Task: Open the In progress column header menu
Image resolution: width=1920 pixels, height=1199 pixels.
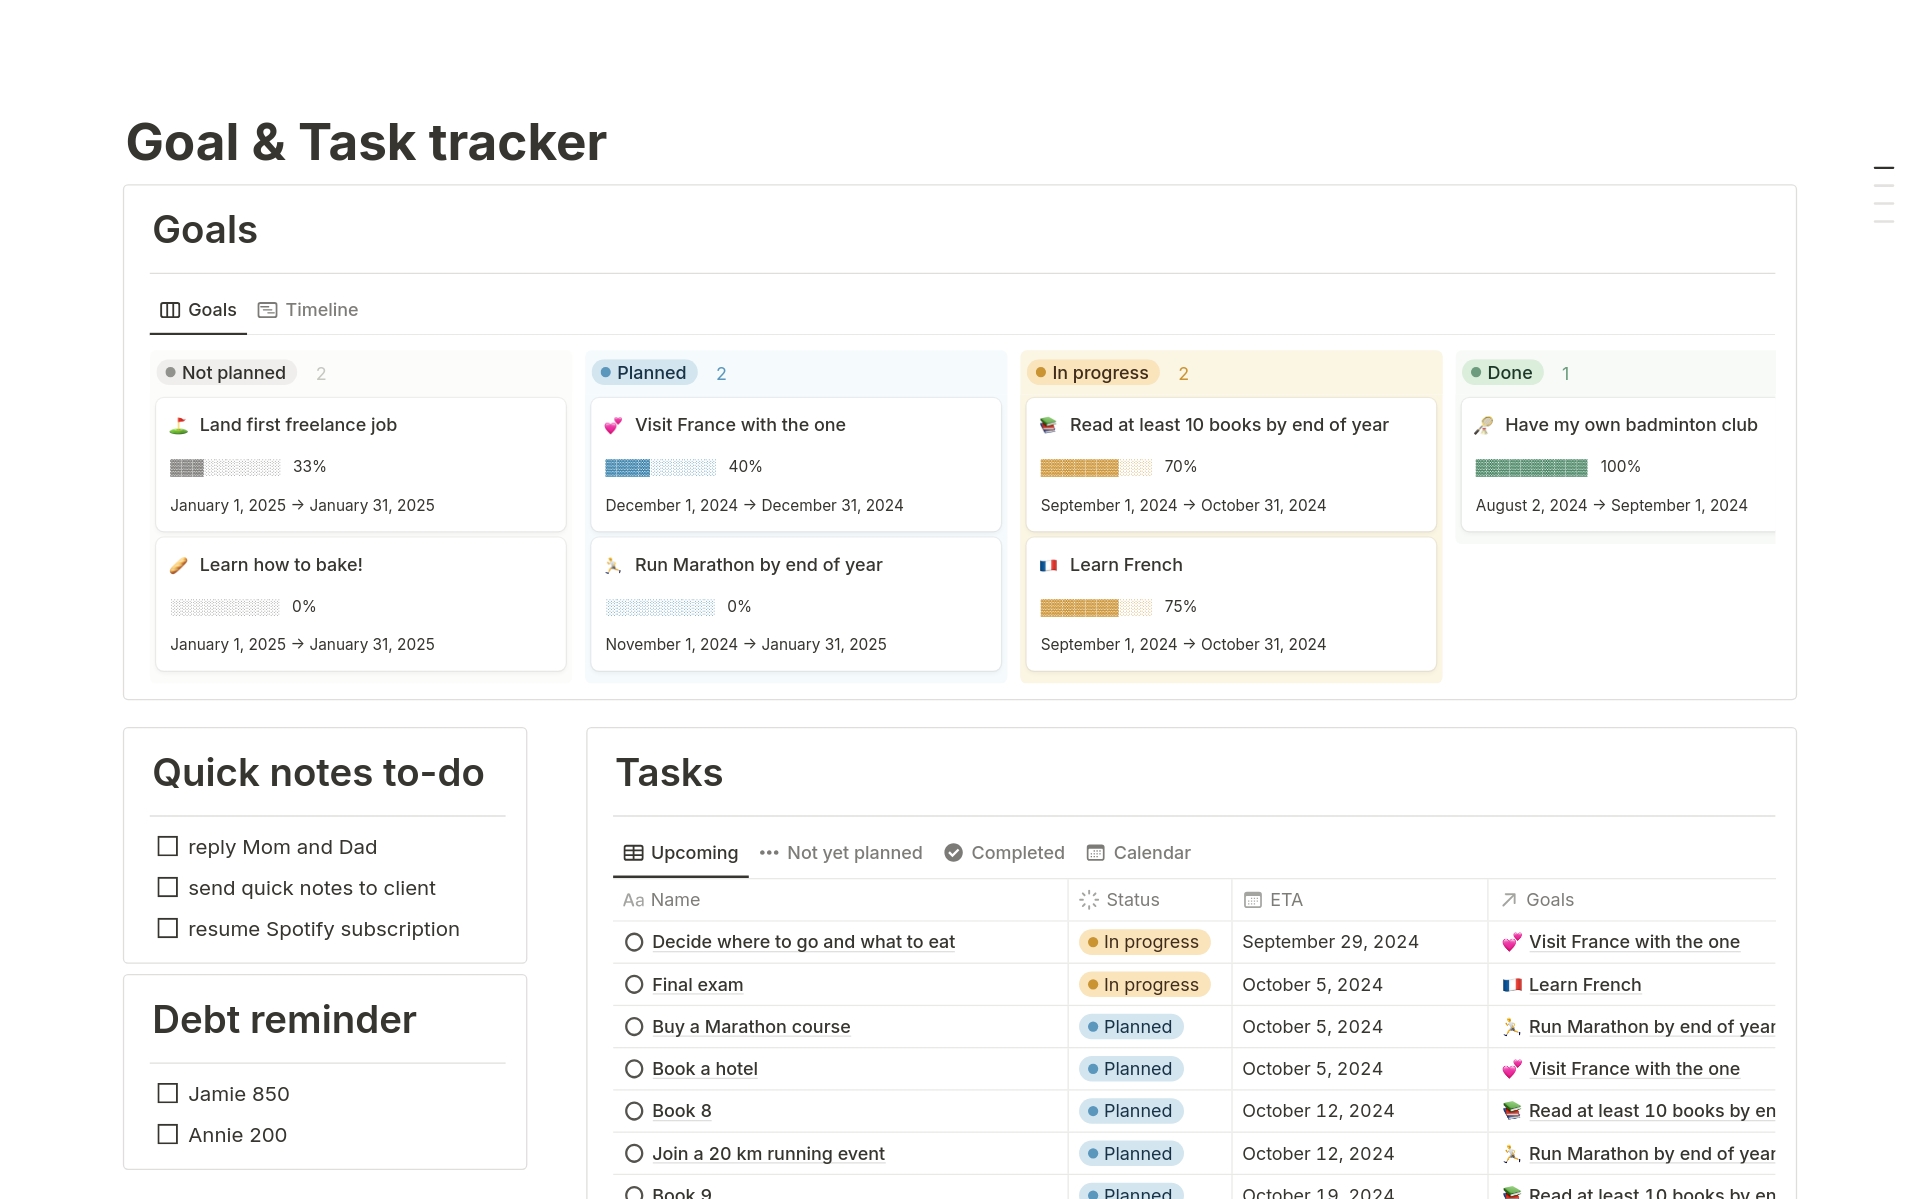Action: [1092, 372]
